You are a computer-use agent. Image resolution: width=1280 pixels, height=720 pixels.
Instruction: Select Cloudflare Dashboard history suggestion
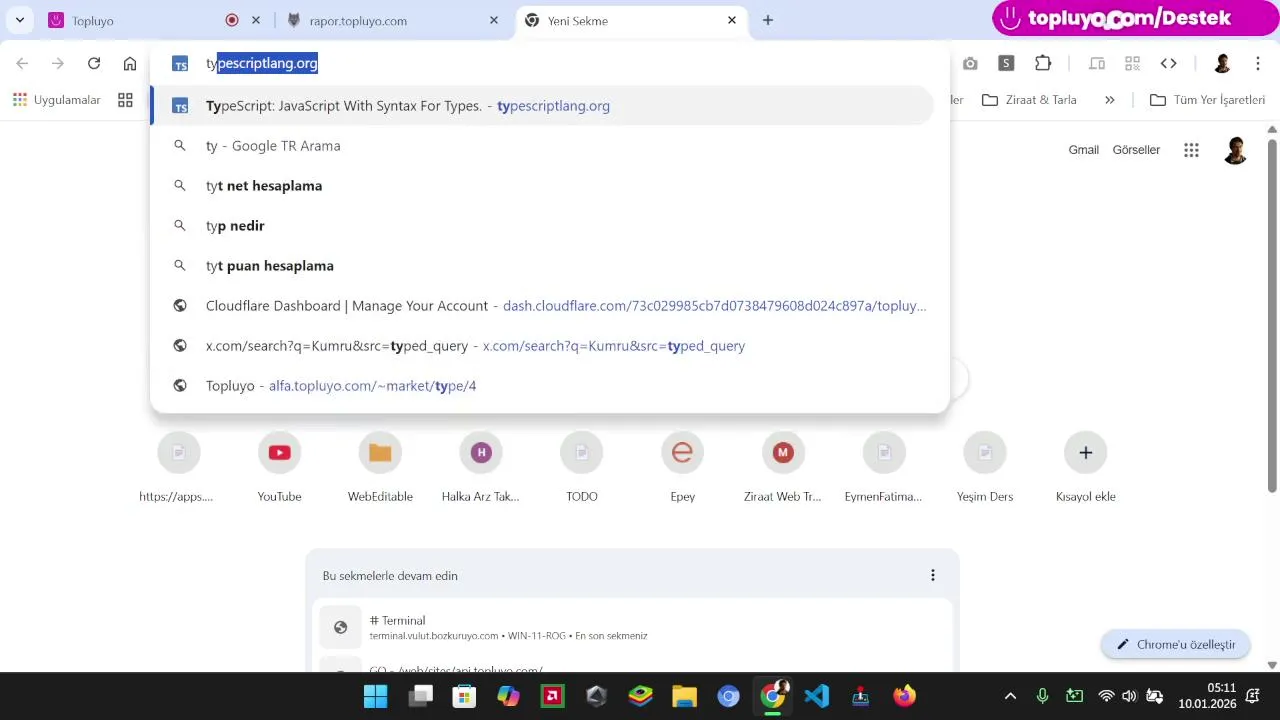543,306
